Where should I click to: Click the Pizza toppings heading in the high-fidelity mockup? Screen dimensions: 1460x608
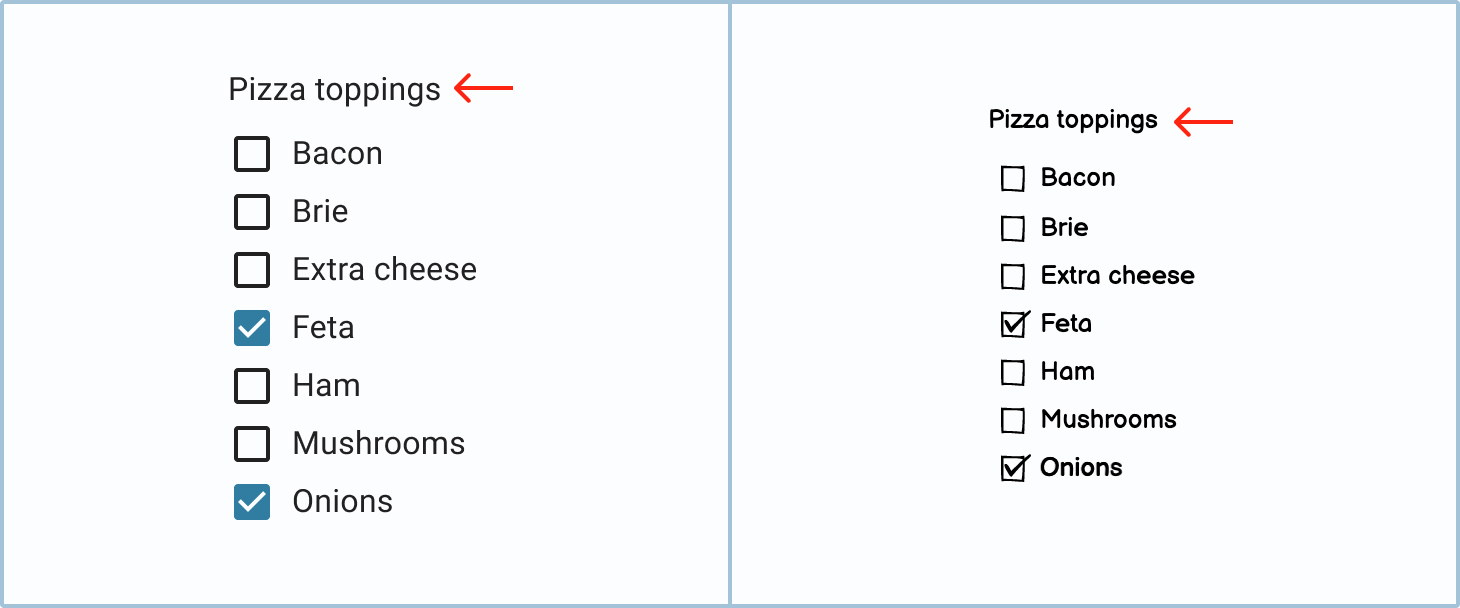[x=334, y=90]
